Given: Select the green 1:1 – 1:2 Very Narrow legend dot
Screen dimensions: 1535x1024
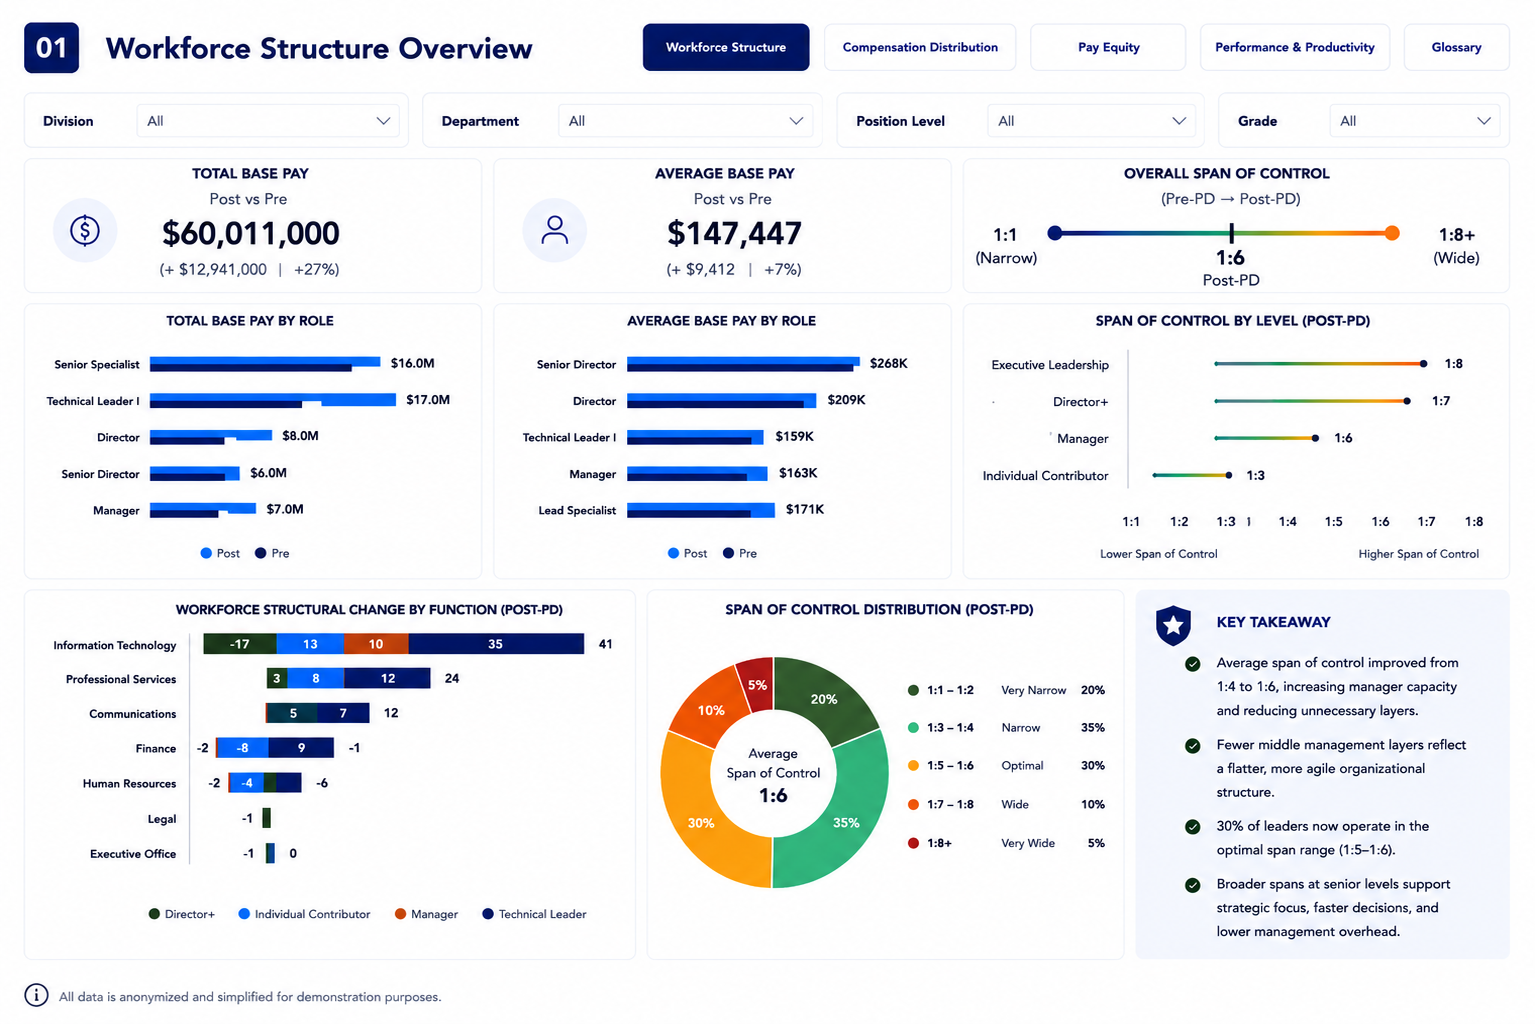Looking at the screenshot, I should [x=913, y=690].
